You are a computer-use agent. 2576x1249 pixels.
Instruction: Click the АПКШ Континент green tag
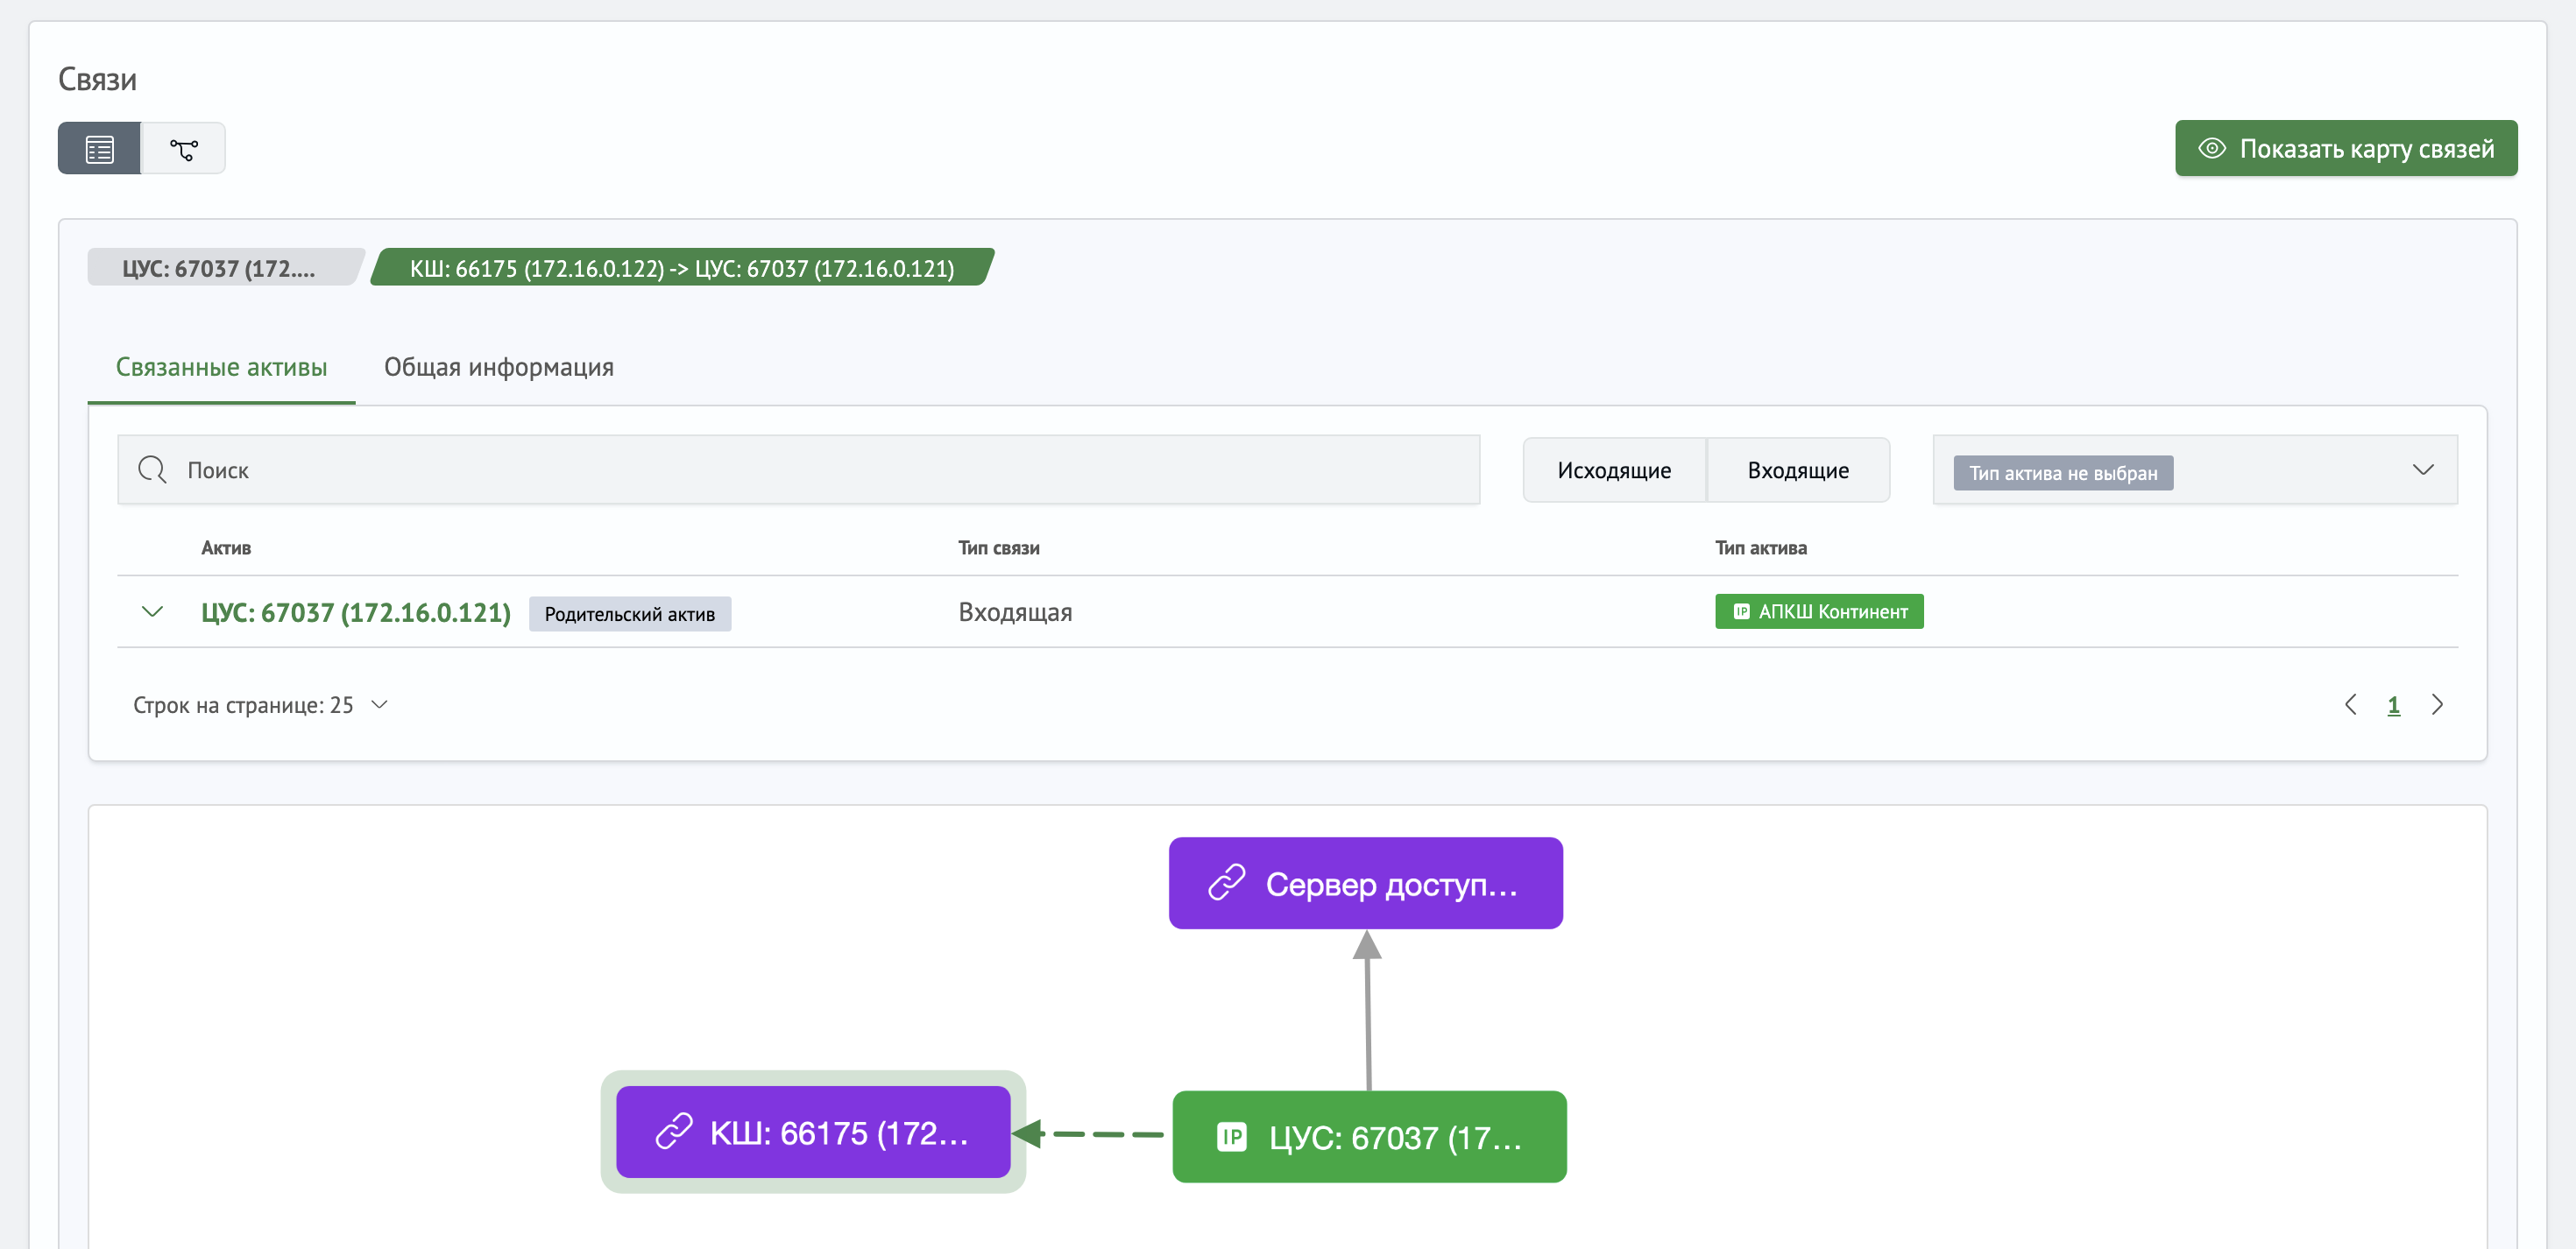point(1818,611)
